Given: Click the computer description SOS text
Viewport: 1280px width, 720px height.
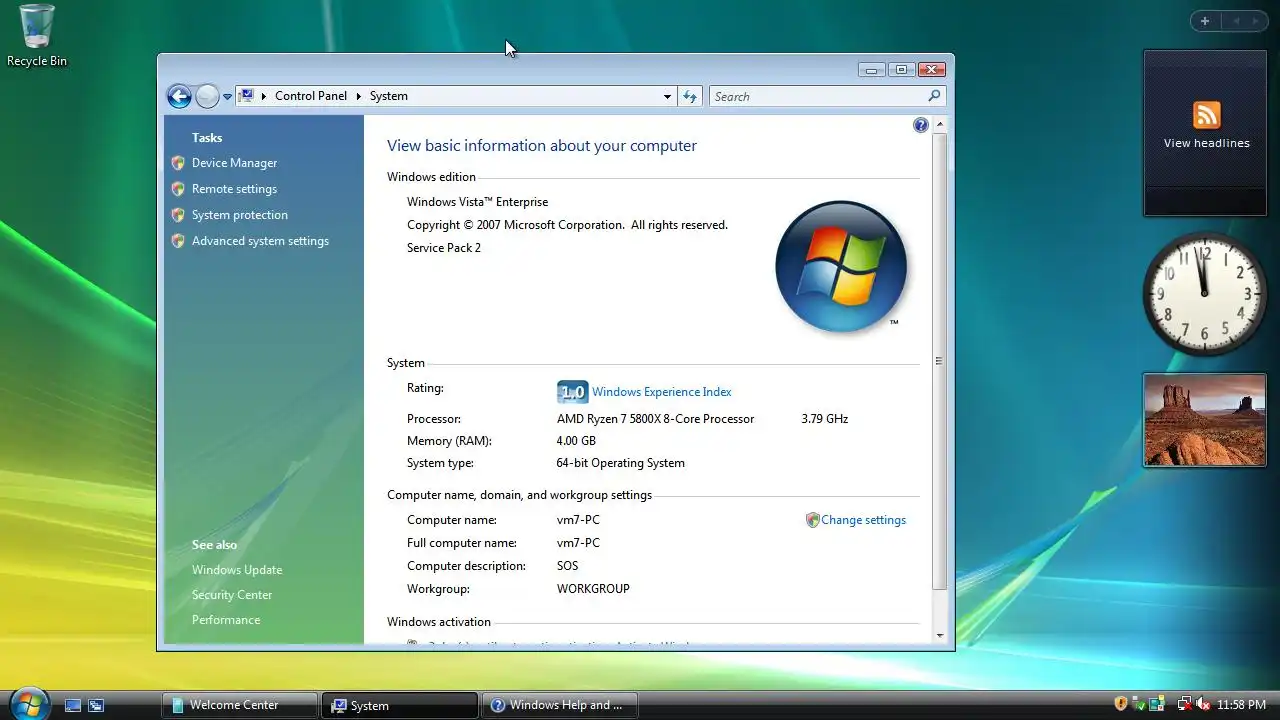Looking at the screenshot, I should (567, 566).
